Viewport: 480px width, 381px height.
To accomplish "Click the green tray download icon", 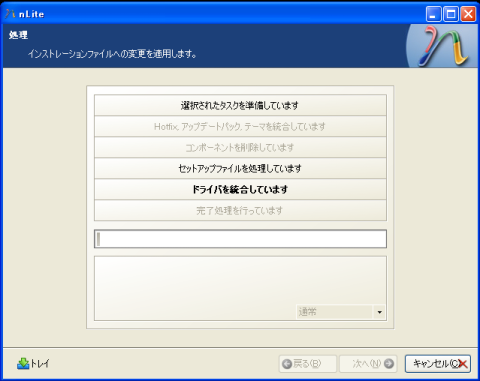I will [x=23, y=363].
